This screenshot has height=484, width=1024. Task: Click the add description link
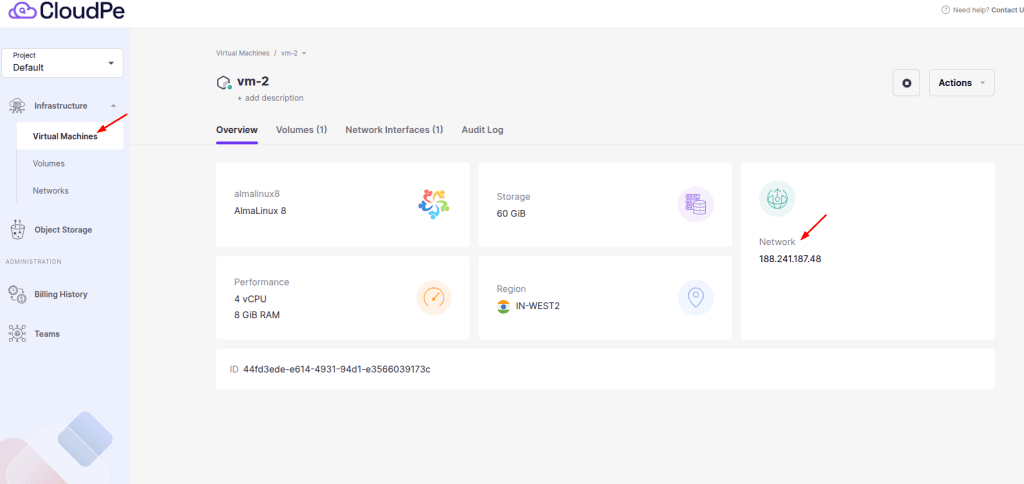point(270,98)
